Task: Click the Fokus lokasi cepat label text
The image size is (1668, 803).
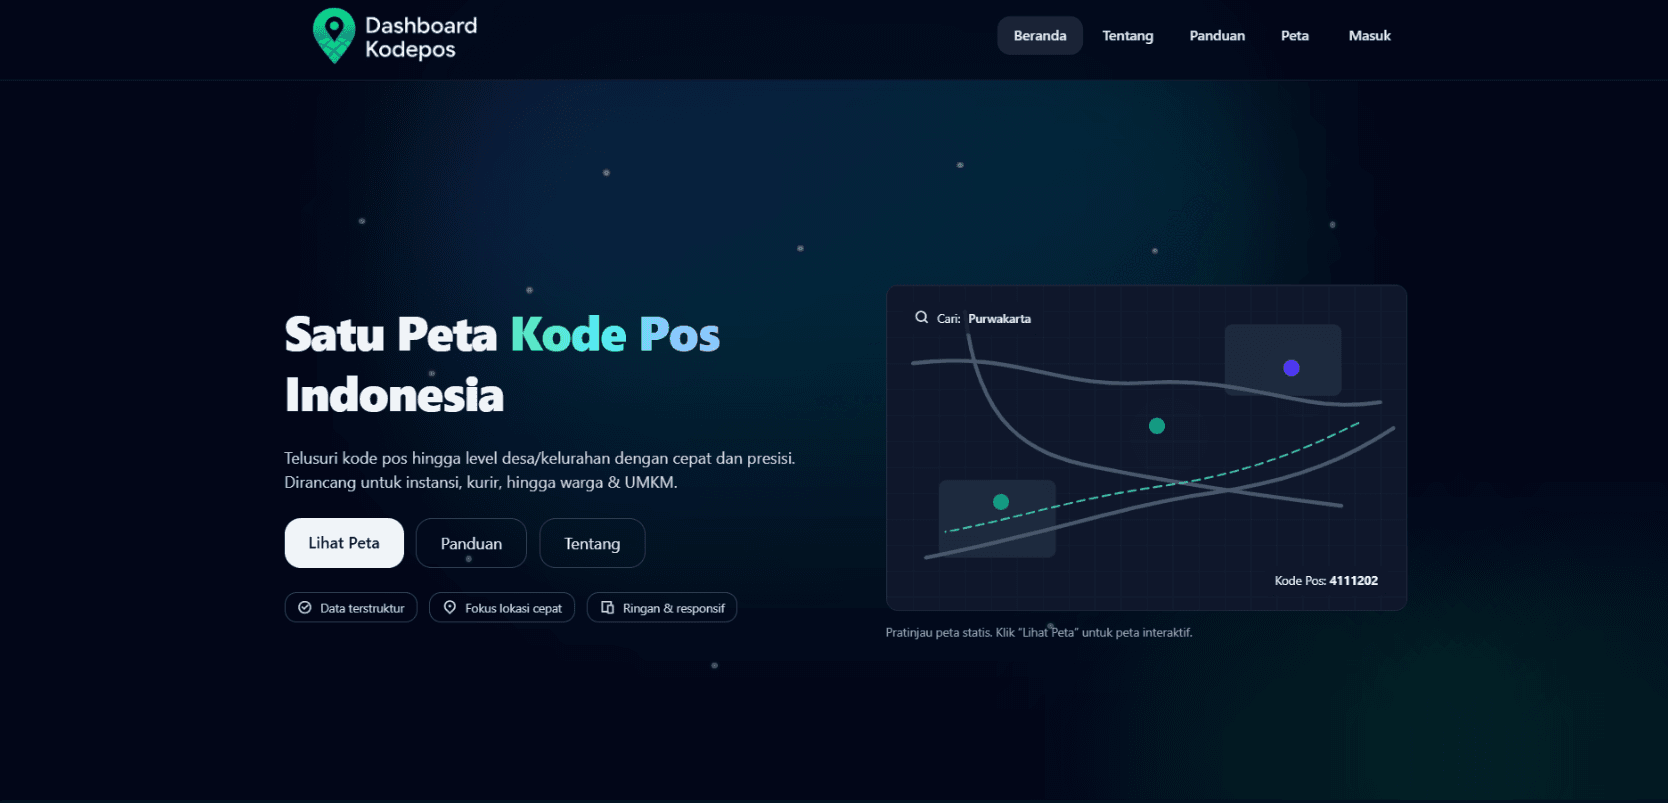Action: pyautogui.click(x=513, y=608)
